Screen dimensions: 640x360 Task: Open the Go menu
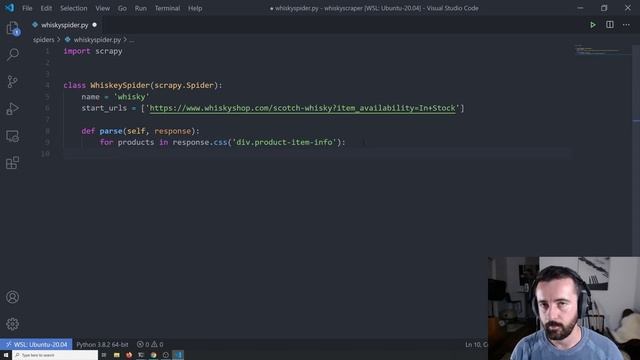point(122,8)
